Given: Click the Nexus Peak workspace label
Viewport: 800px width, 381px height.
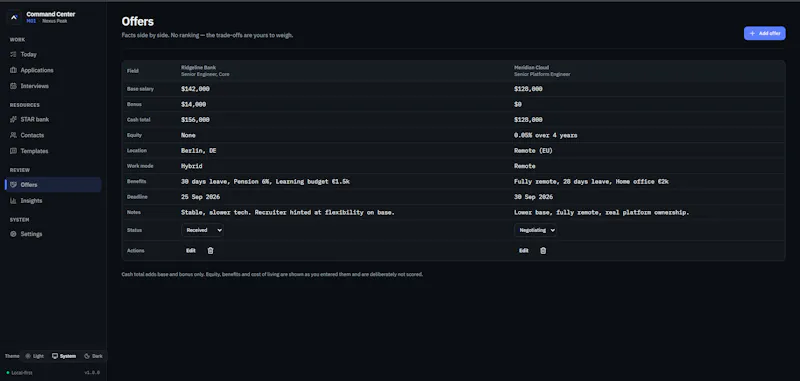Looking at the screenshot, I should click(55, 21).
